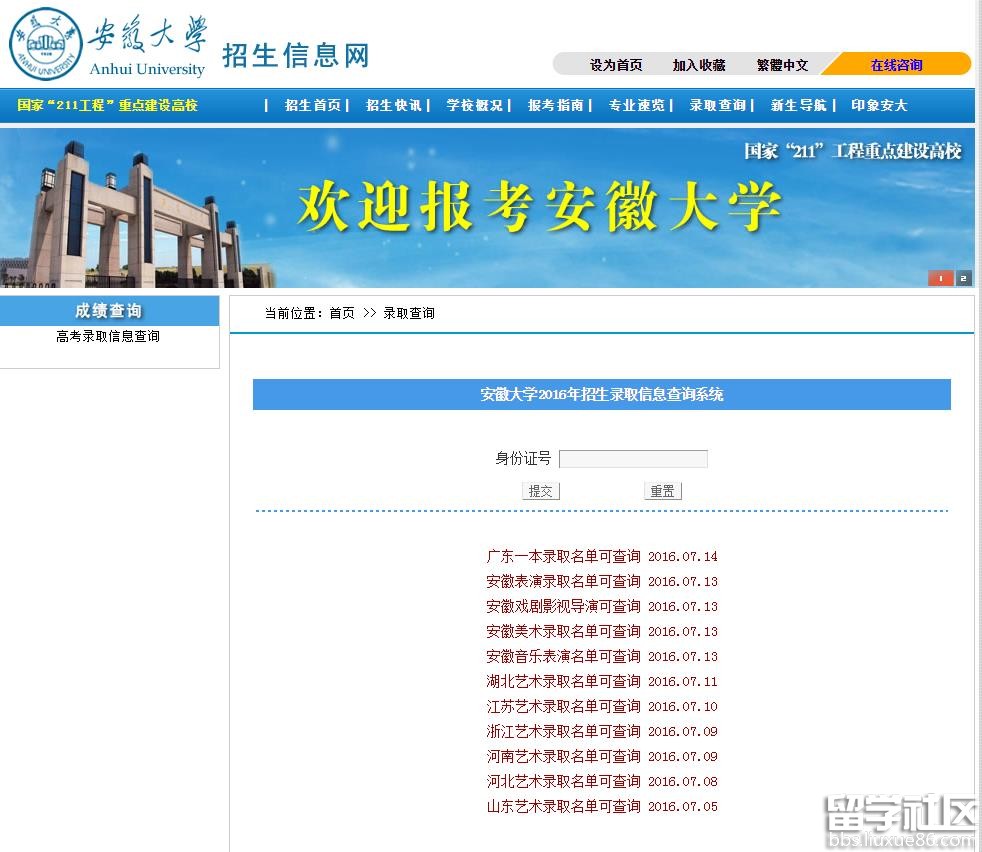The image size is (982, 852).
Task: Click the date 2016.07.11
Action: (683, 682)
